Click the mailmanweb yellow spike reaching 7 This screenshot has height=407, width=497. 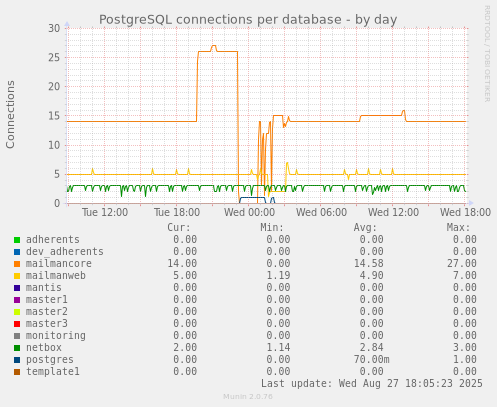point(287,163)
